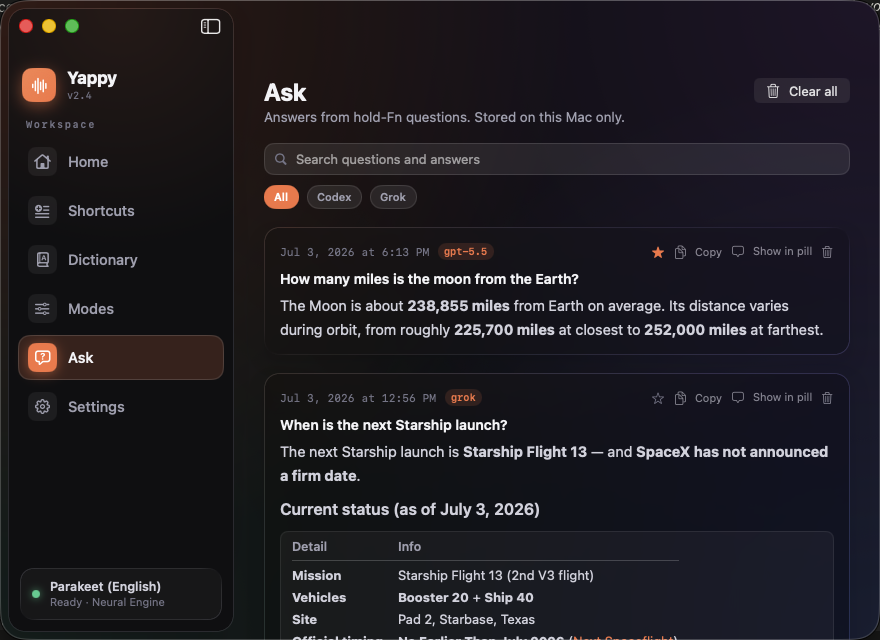This screenshot has width=880, height=640.
Task: Delete the Starship launch answer
Action: pos(827,398)
